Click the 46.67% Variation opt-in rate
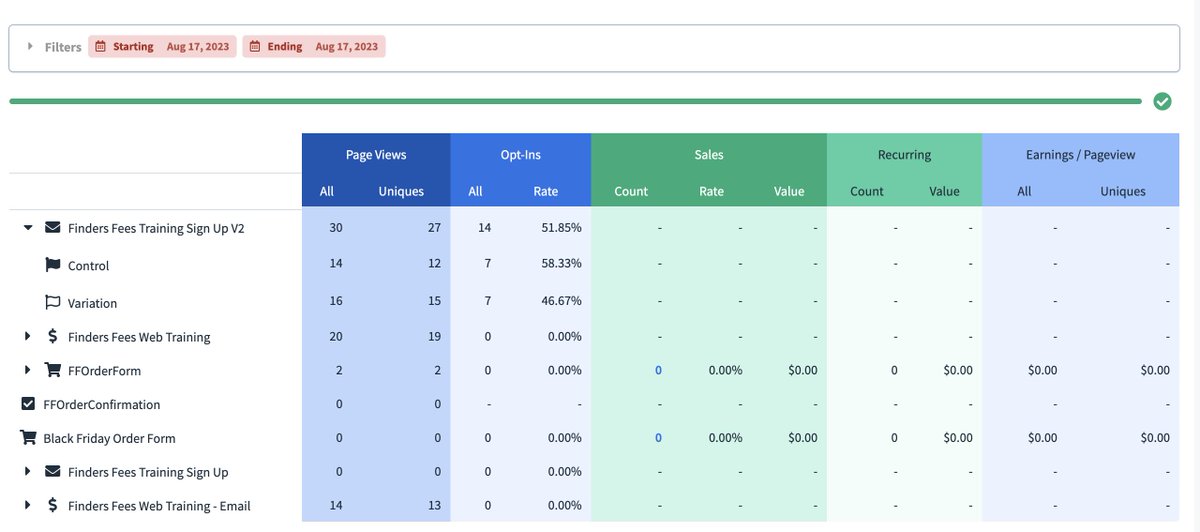Viewport: 1200px width, 532px height. pyautogui.click(x=560, y=302)
